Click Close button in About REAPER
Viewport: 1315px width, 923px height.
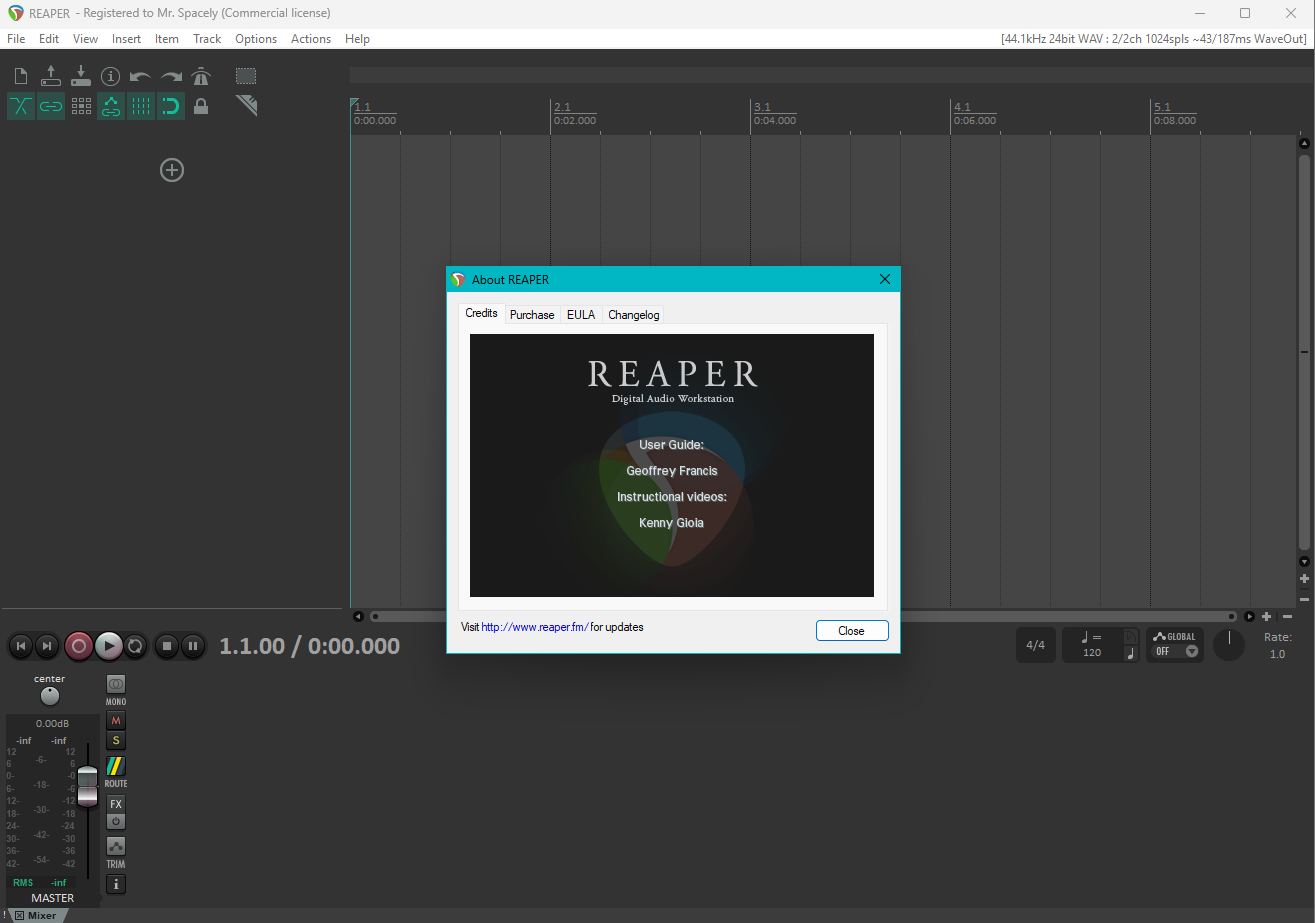coord(852,631)
